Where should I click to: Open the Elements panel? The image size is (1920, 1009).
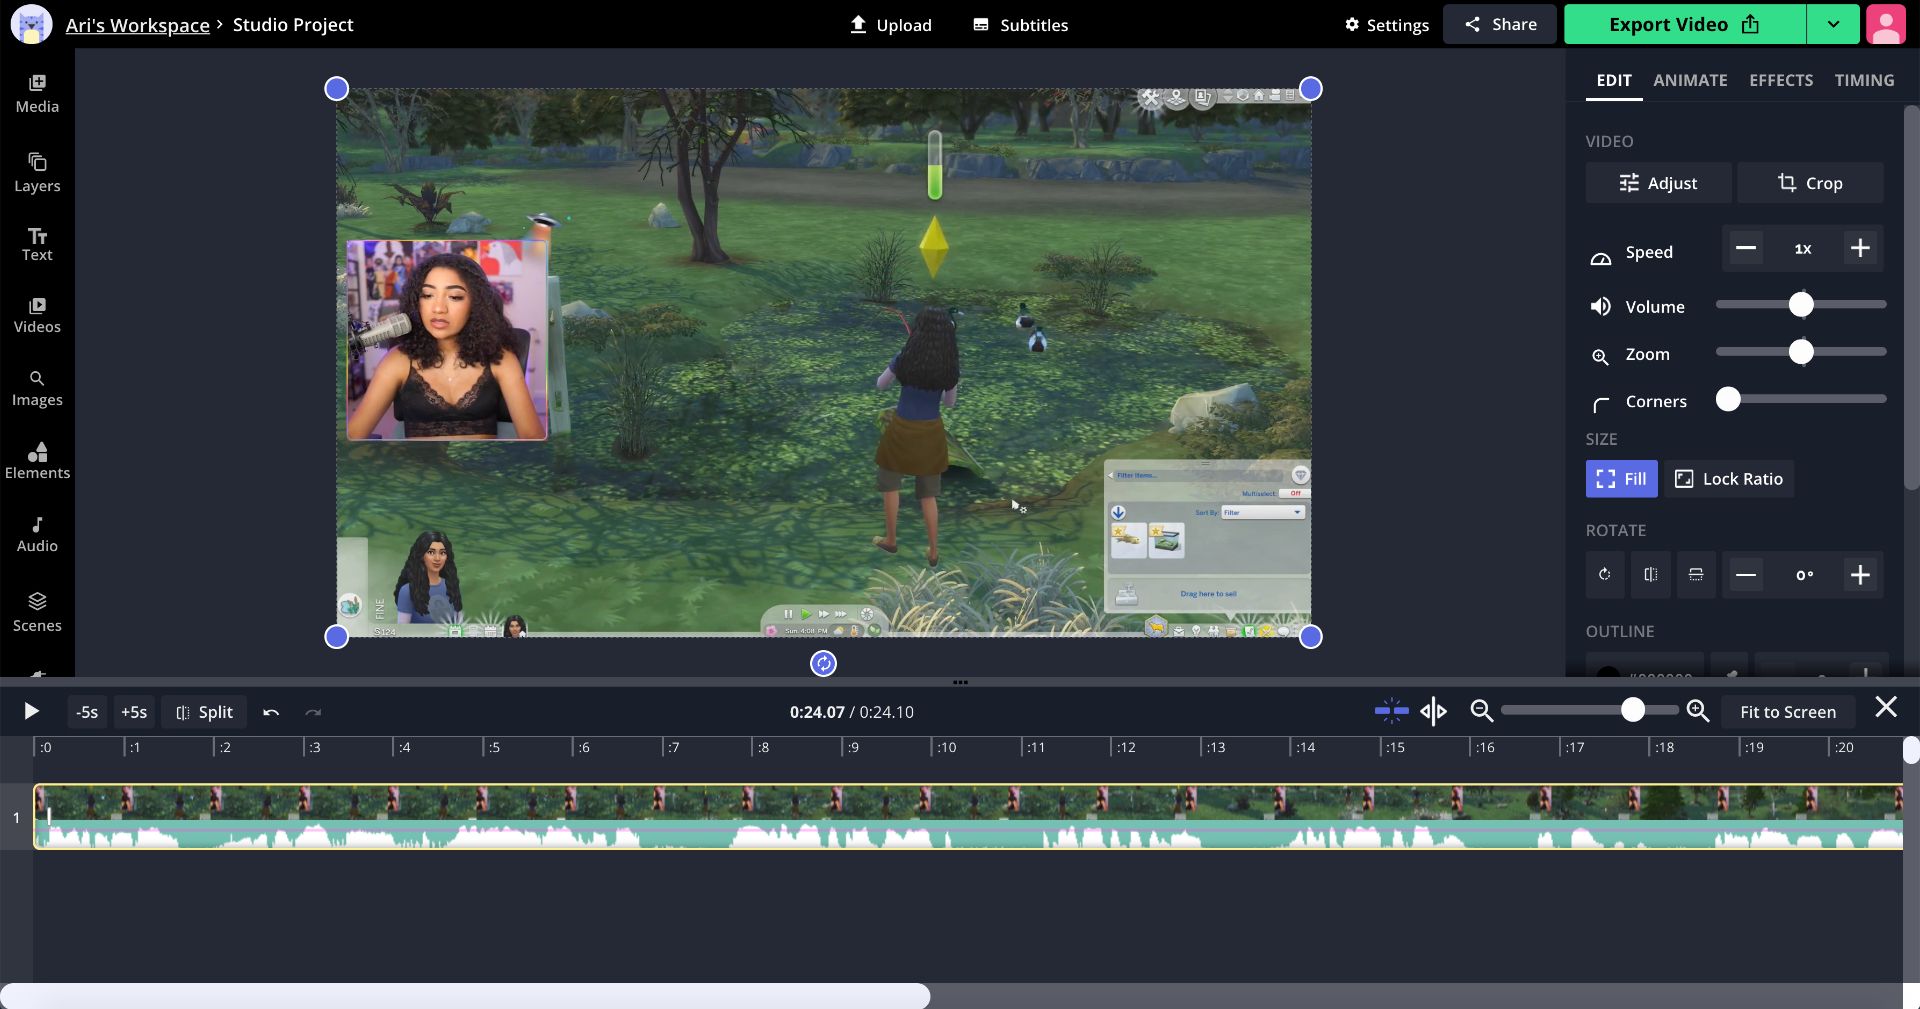[37, 460]
